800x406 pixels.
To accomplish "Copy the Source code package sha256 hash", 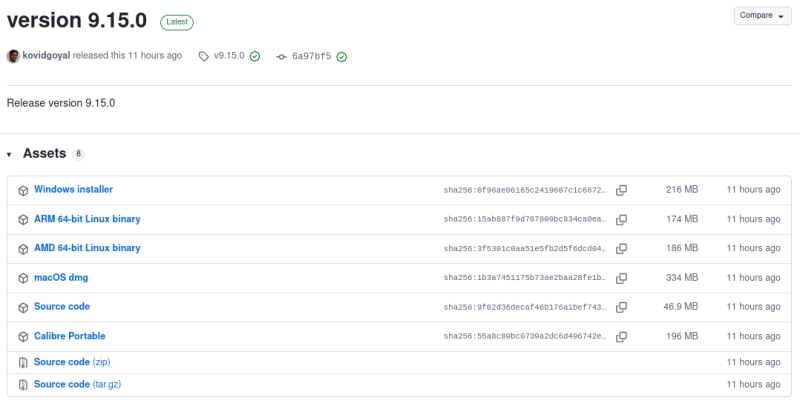I will pyautogui.click(x=621, y=308).
